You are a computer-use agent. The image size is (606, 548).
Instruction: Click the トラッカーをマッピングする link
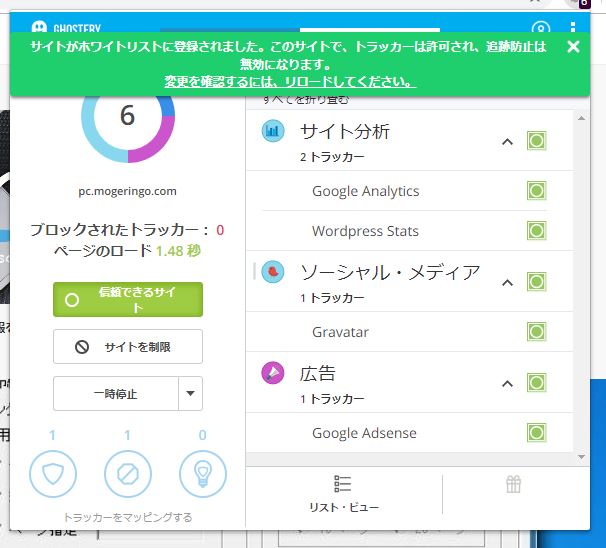coord(128,517)
